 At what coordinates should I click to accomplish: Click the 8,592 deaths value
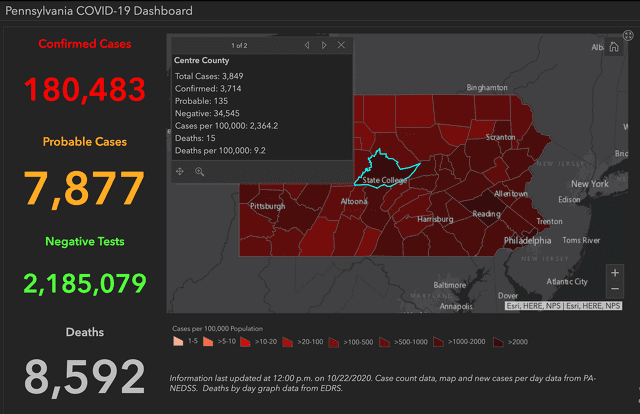[x=84, y=376]
